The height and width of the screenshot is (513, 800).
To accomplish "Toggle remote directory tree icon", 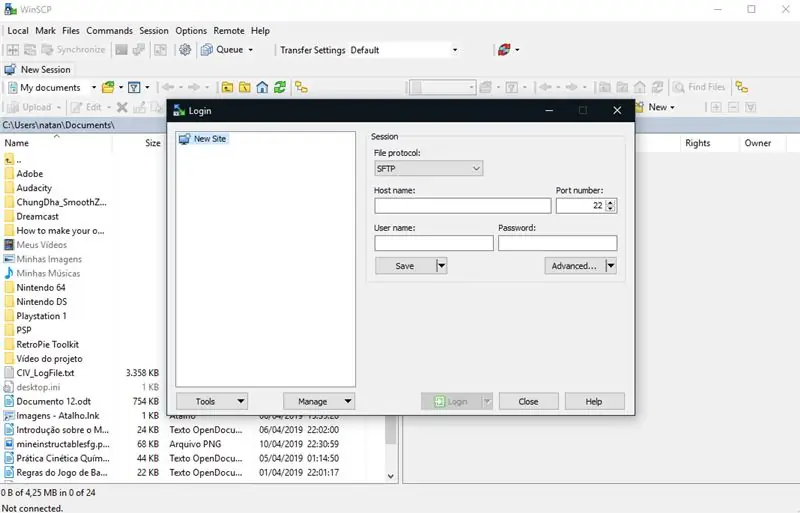I will click(x=742, y=87).
